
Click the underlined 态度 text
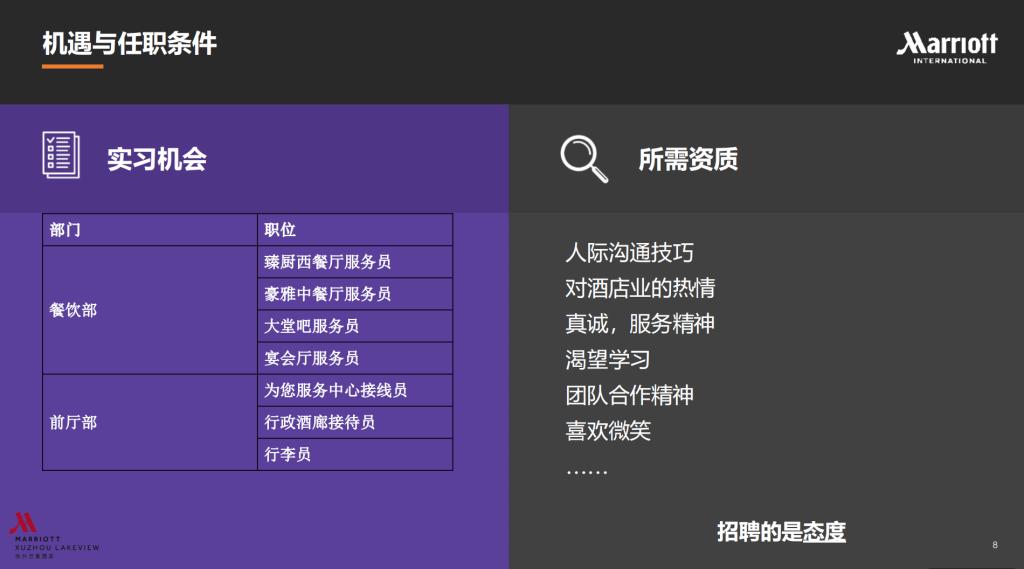(826, 531)
